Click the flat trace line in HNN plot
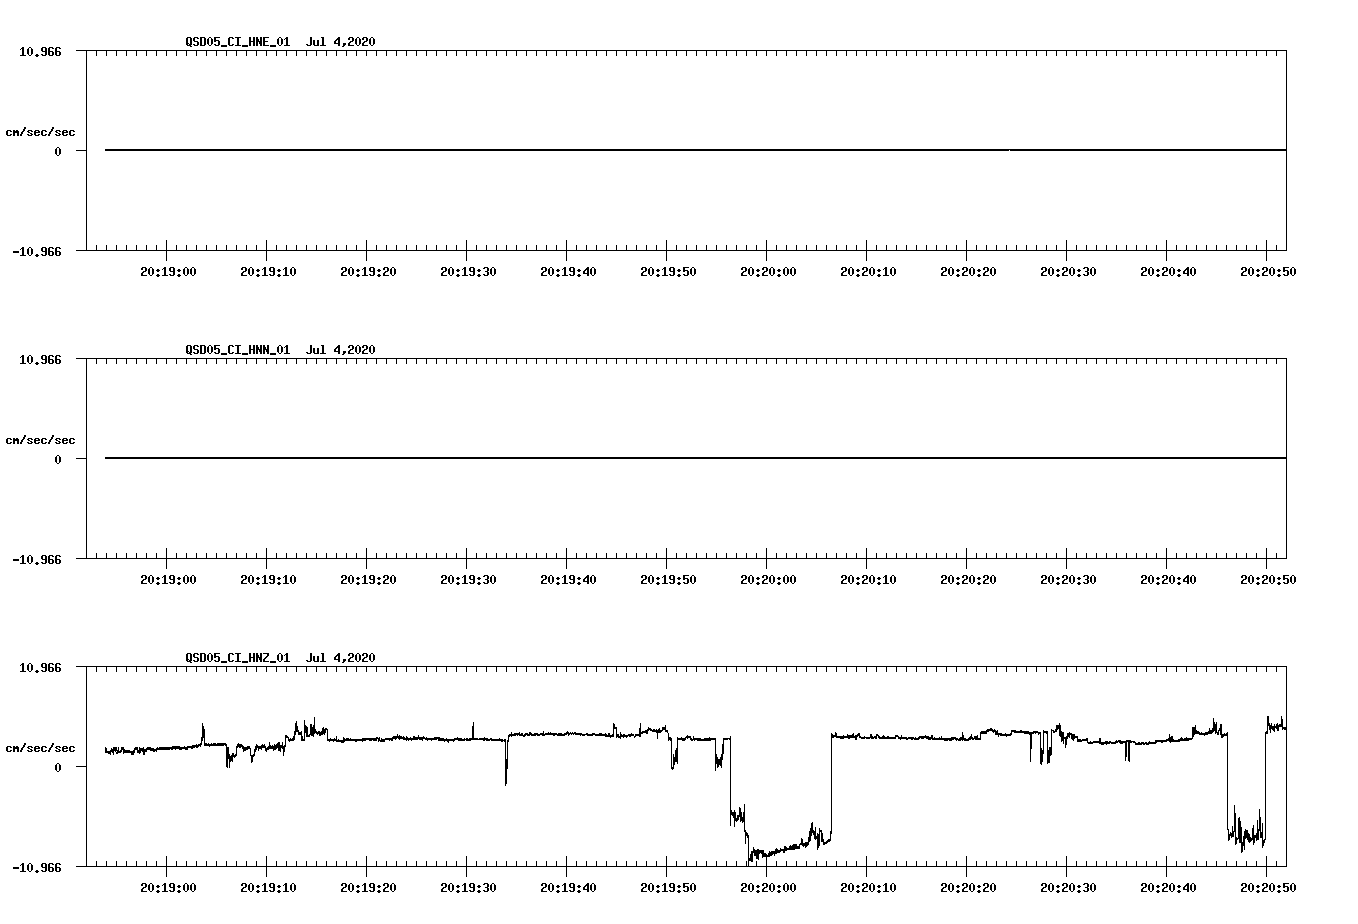This screenshot has width=1358, height=924. [x=695, y=458]
